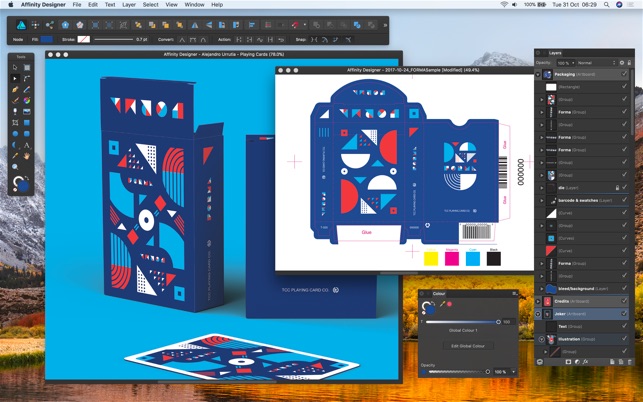Open the Colour panel options menu

514,293
